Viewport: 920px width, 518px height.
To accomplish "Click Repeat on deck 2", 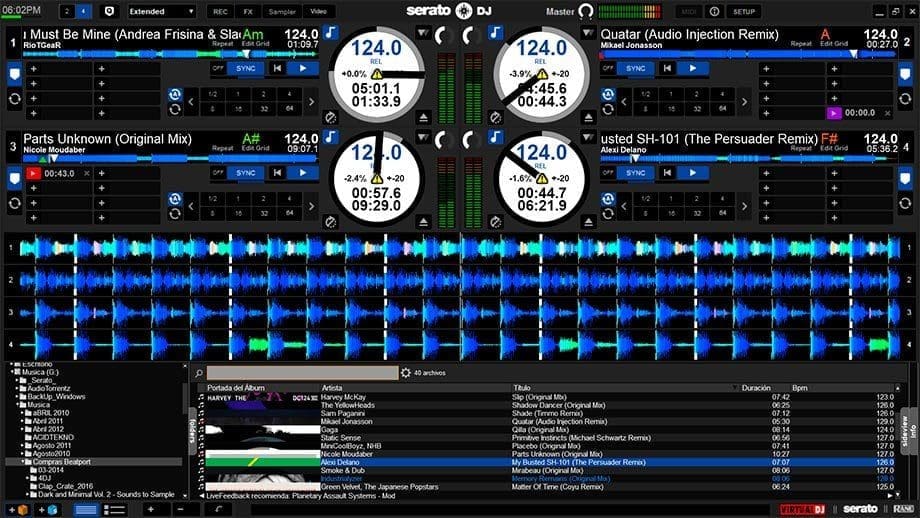I will coord(801,43).
